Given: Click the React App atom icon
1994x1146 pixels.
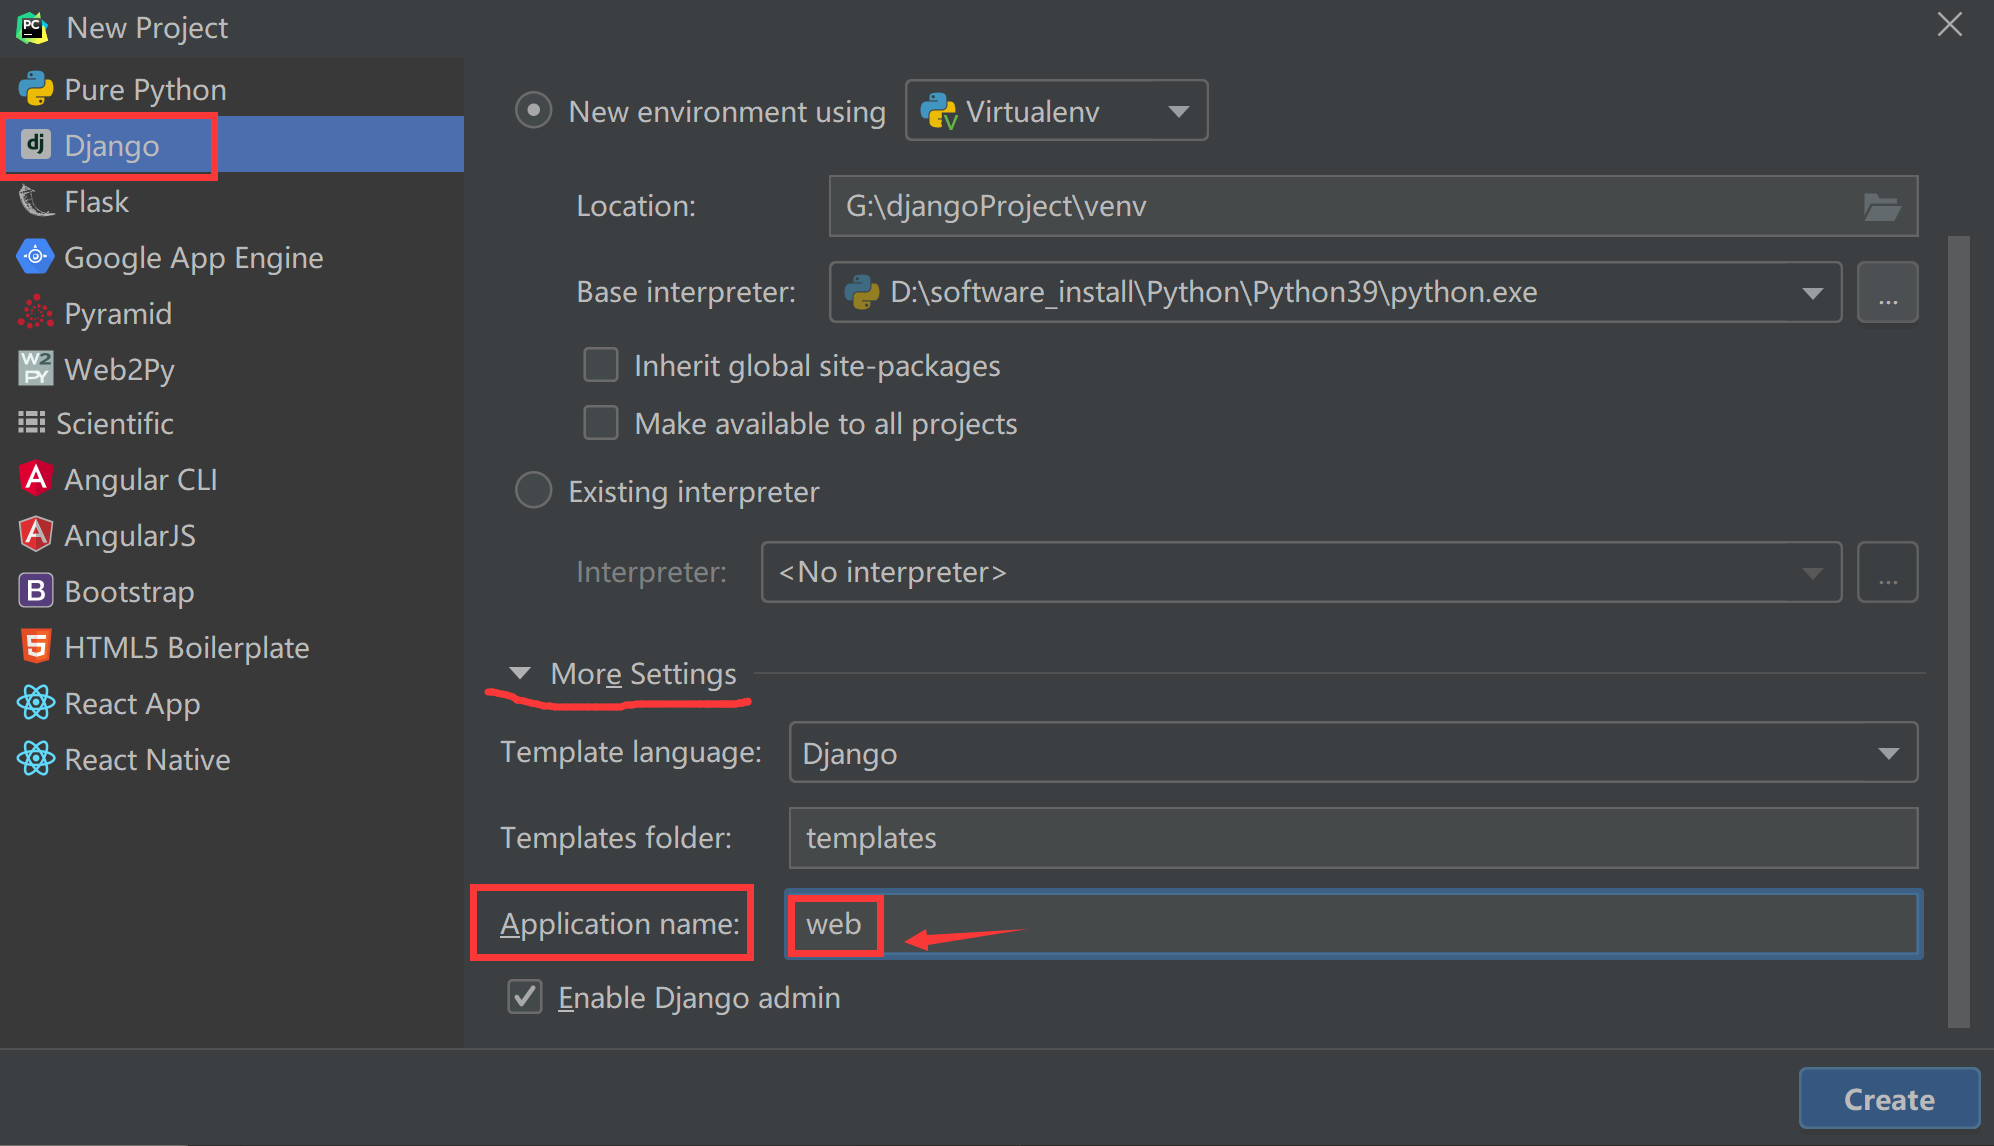Looking at the screenshot, I should point(36,703).
